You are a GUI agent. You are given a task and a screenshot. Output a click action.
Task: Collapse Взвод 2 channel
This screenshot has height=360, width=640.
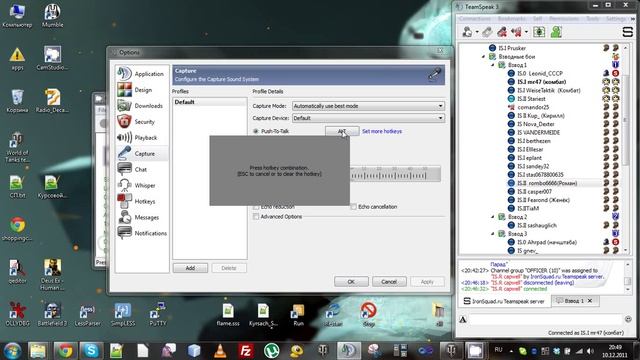492,217
